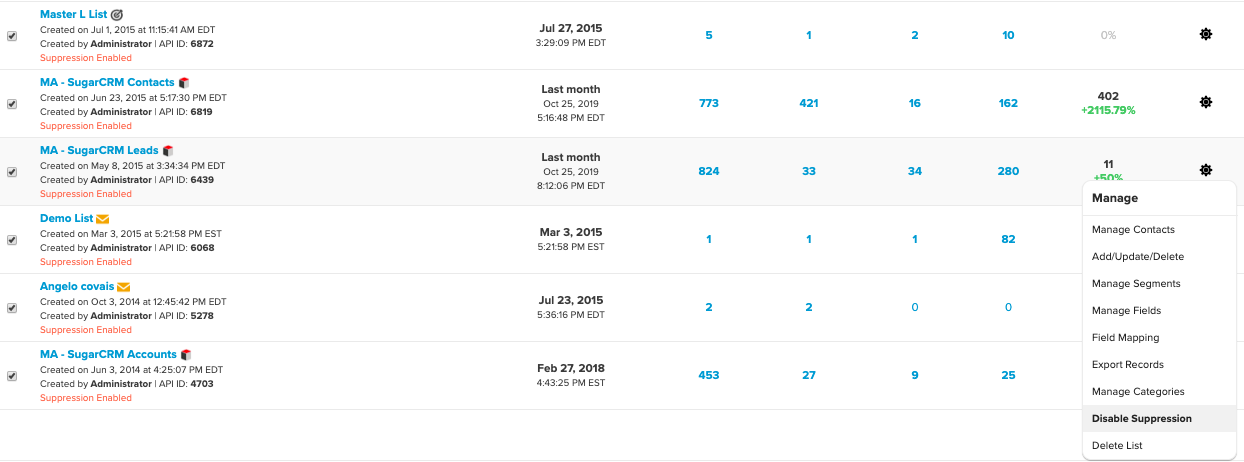
Task: Open gear menu for MA - SugarCRM Contacts
Action: [1206, 102]
